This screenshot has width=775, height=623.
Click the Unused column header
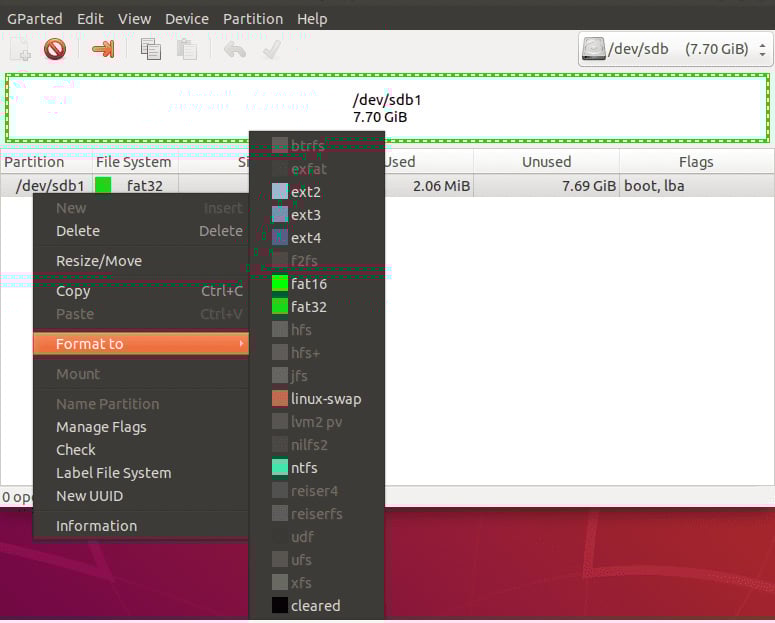[546, 162]
